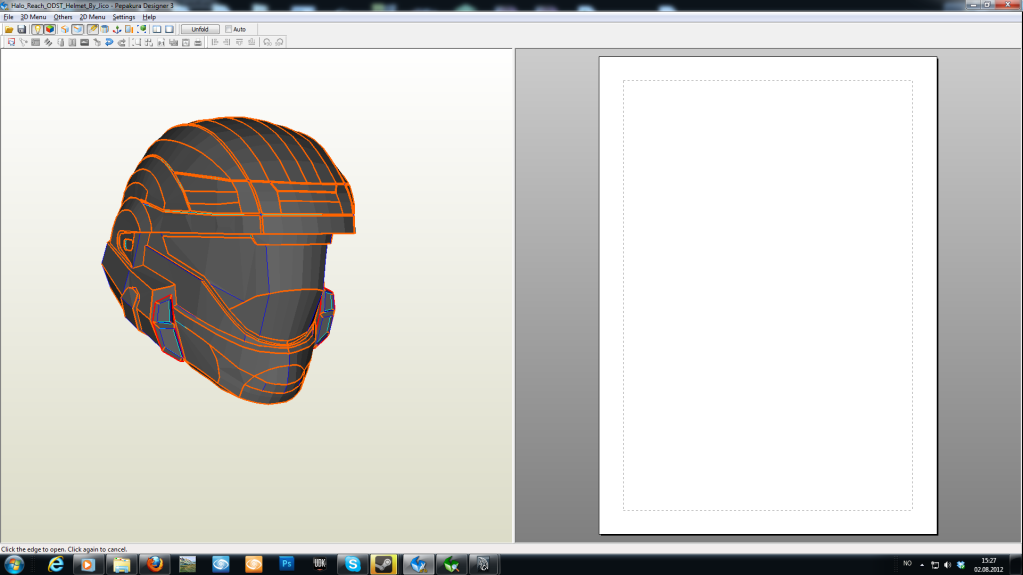
Task: Click the align right icon
Action: coord(227,42)
